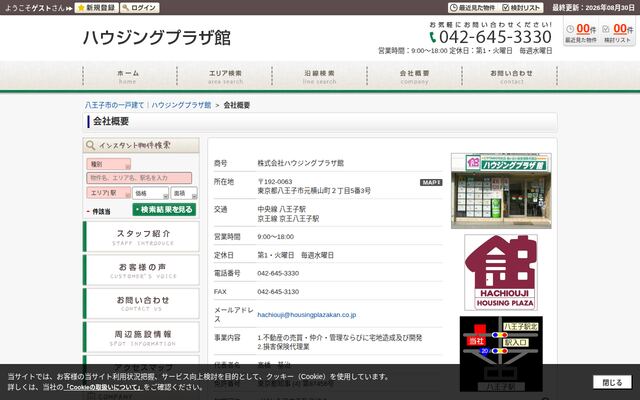
Task: Click the ログイン button
Action: (140, 8)
